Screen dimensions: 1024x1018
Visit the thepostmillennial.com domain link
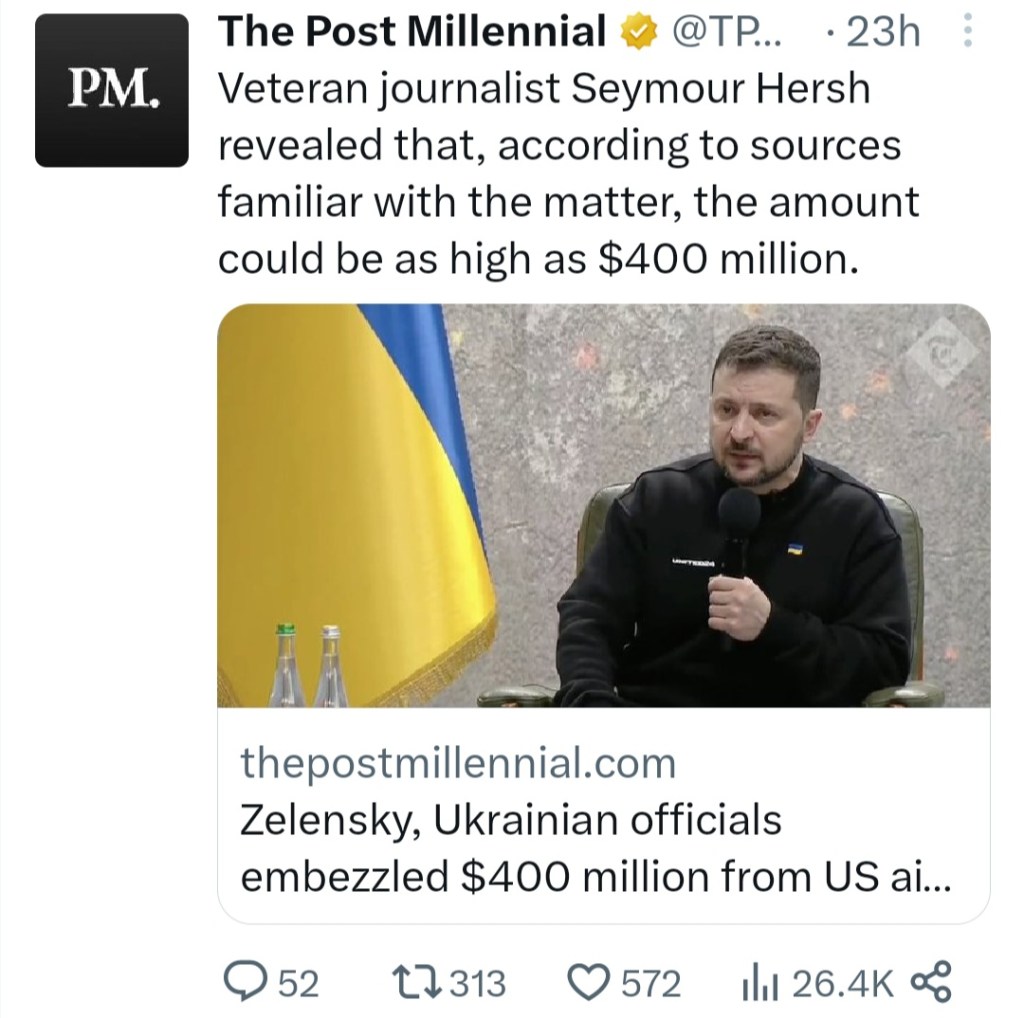click(458, 764)
